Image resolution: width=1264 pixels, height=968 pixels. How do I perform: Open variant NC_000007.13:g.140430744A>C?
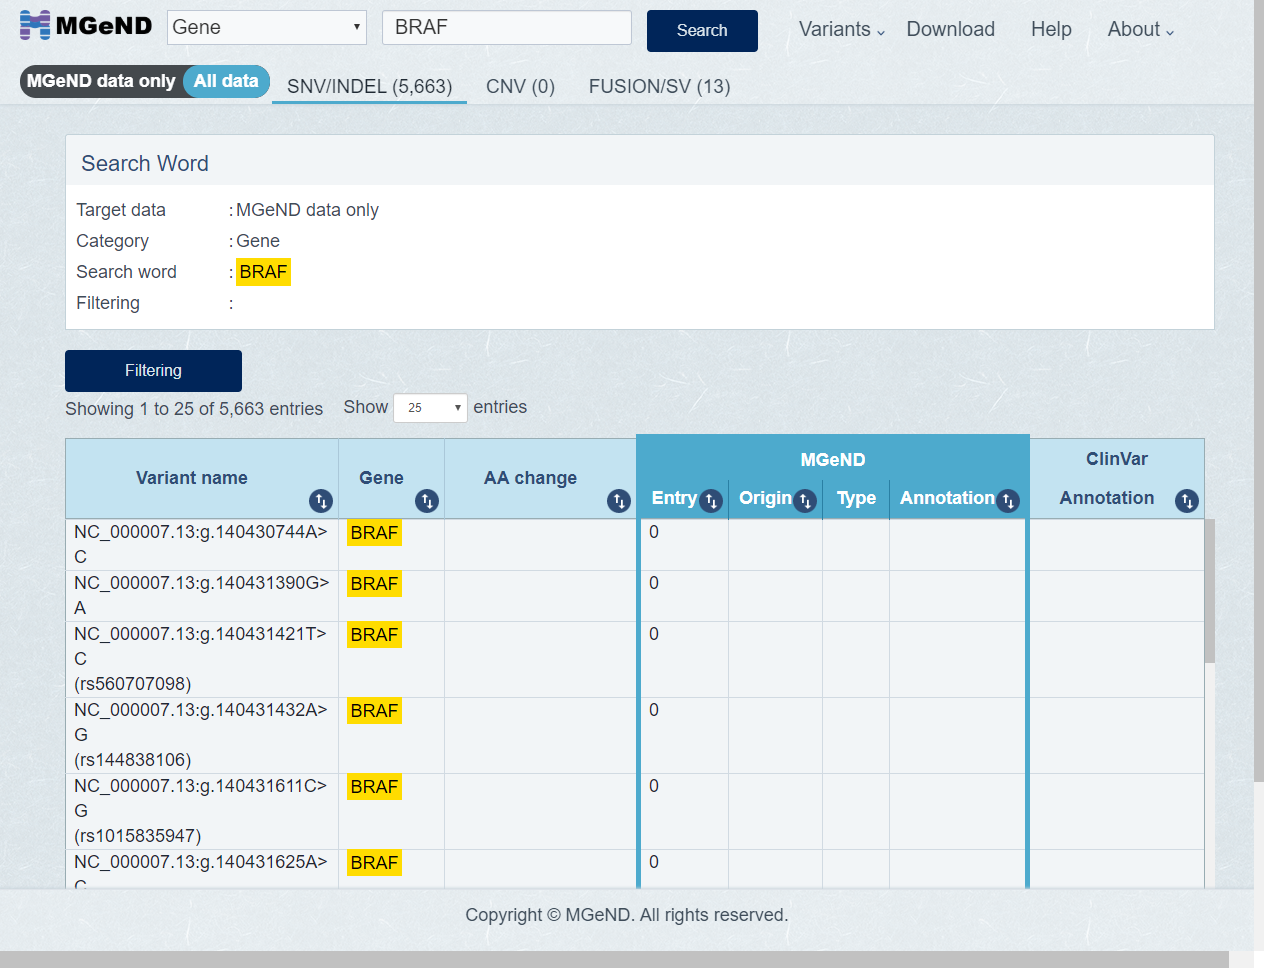[200, 544]
